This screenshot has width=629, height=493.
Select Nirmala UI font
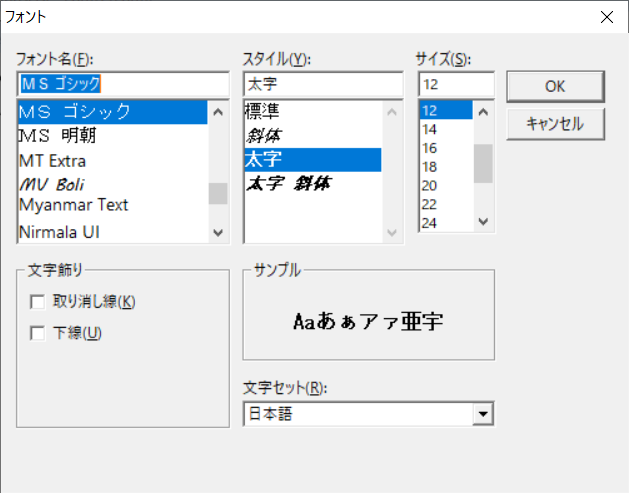[x=113, y=232]
